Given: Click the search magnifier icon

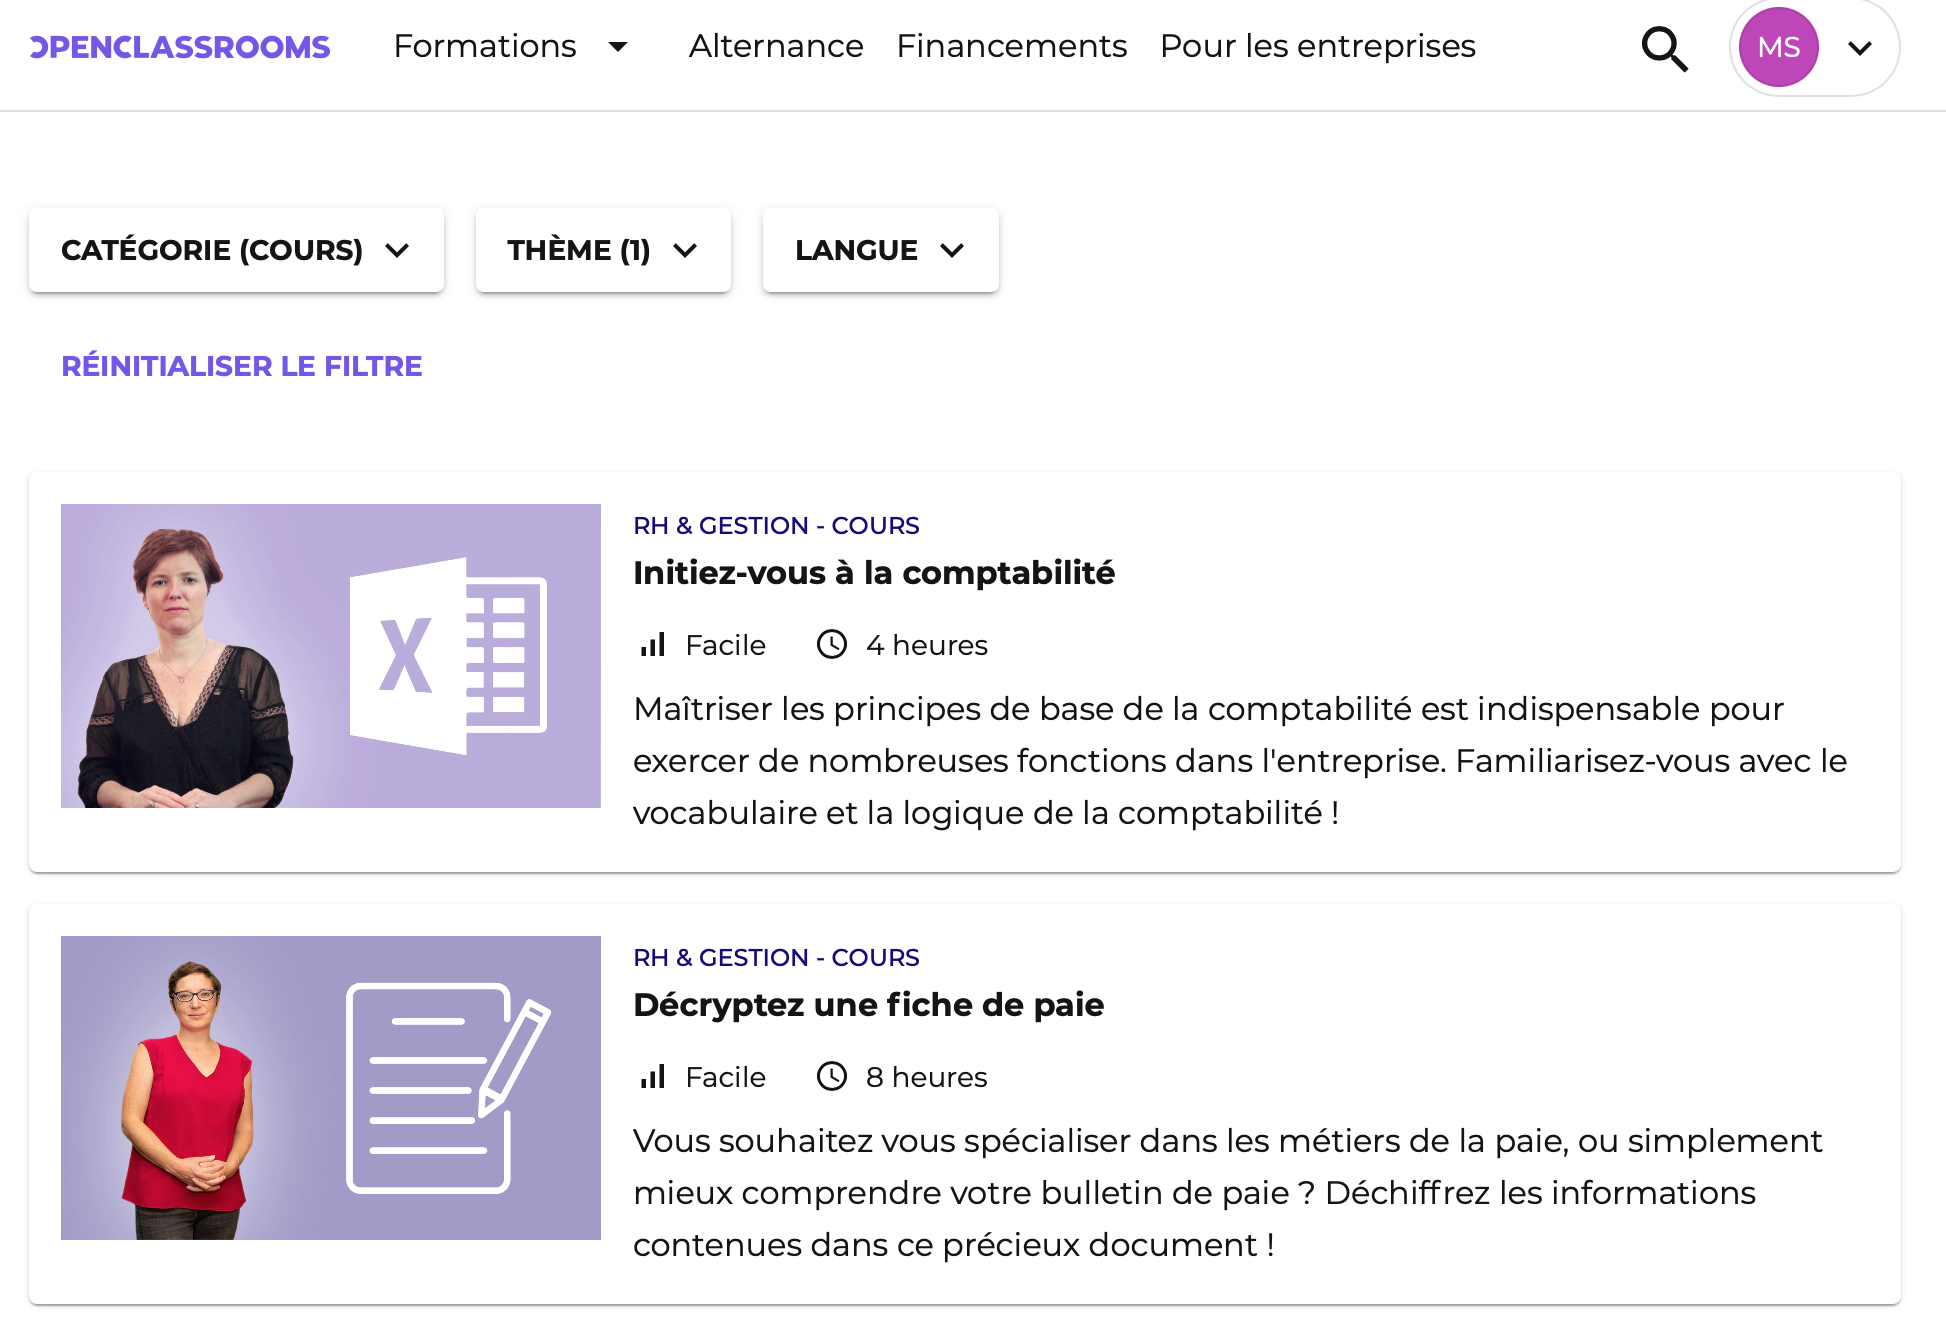Looking at the screenshot, I should point(1664,48).
